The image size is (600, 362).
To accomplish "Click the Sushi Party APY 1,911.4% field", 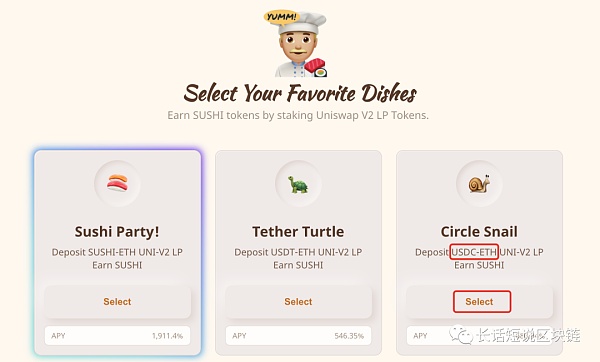I will coord(117,336).
